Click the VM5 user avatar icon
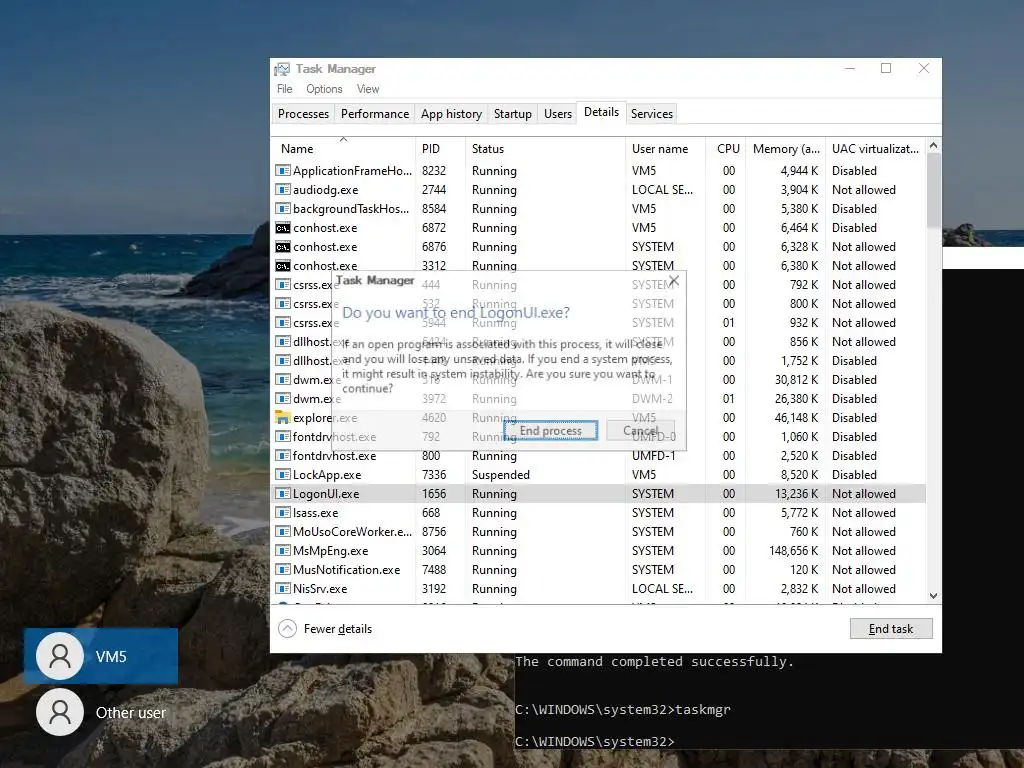Screen dimensions: 1024x768 click(59, 656)
